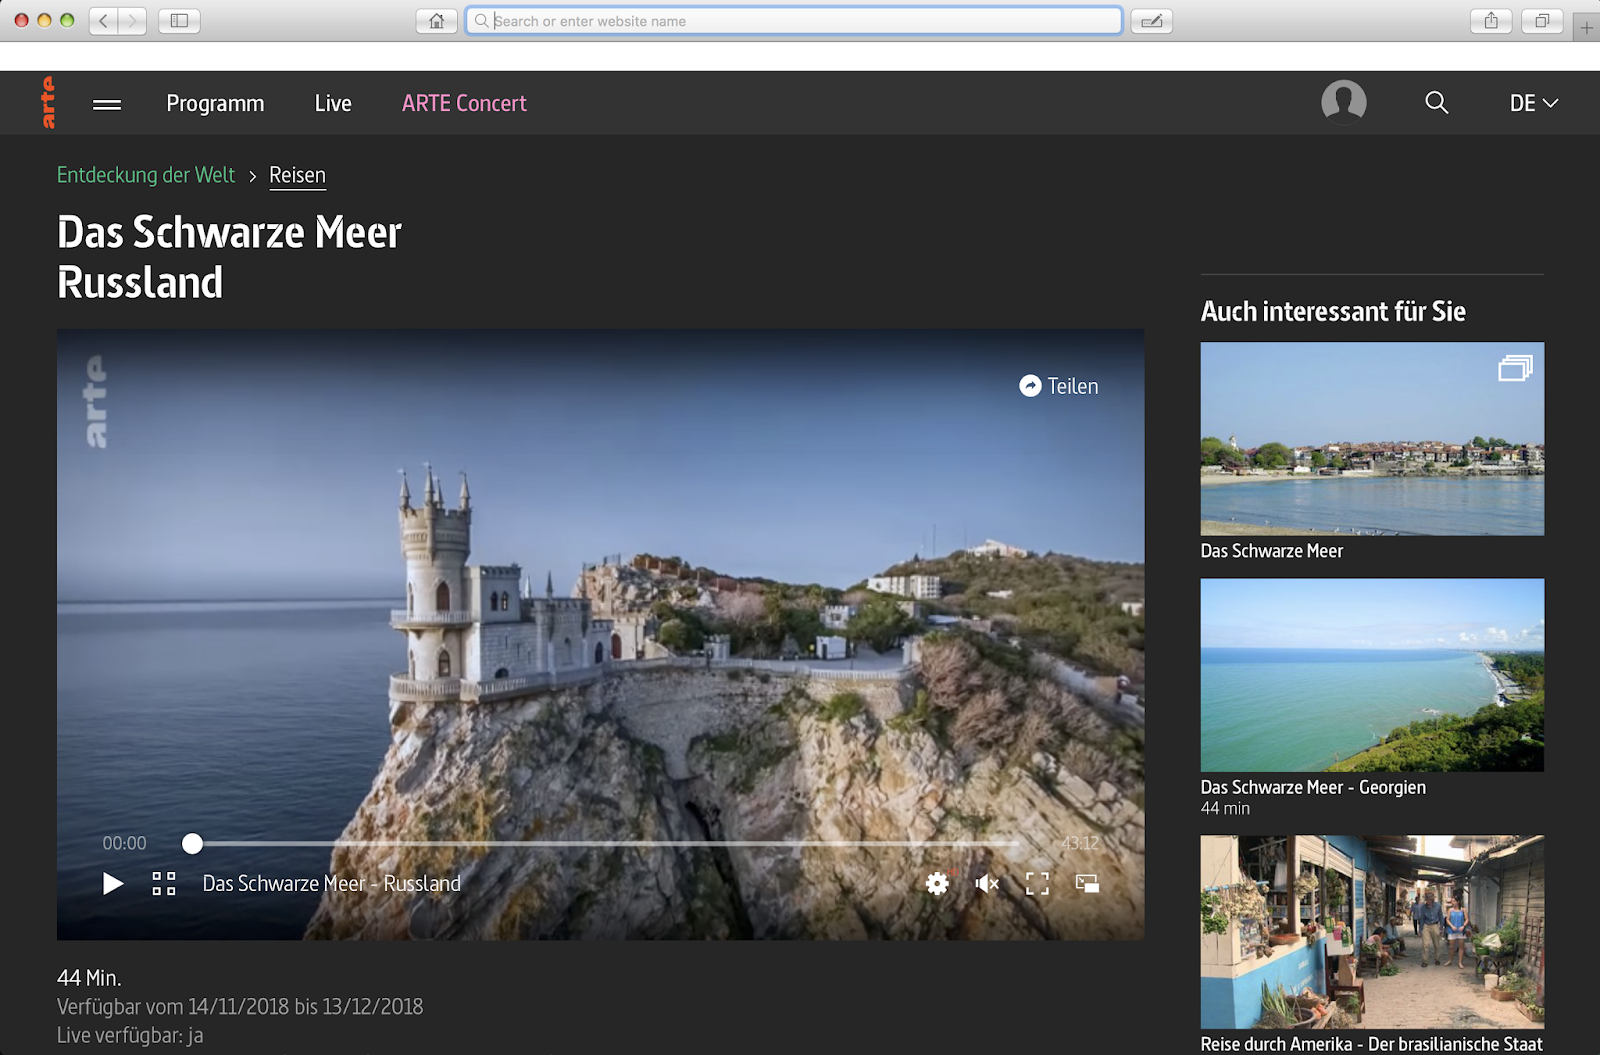Click the Das Schwarze Meer - Georgien title
1600x1055 pixels.
tap(1313, 787)
